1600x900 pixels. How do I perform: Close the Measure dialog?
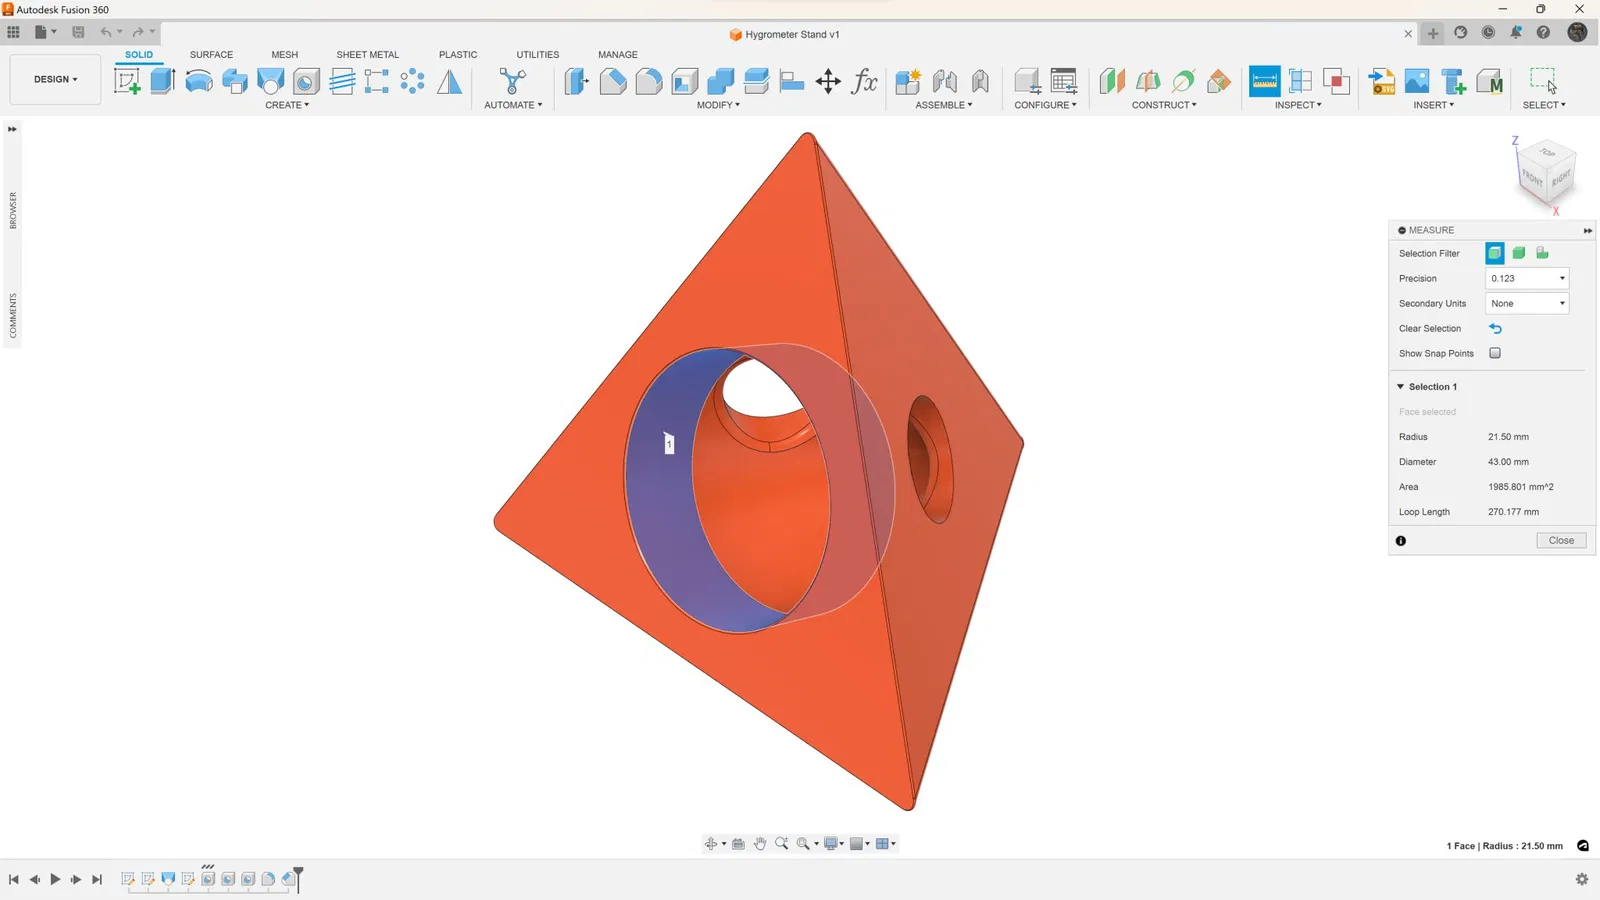point(1561,541)
